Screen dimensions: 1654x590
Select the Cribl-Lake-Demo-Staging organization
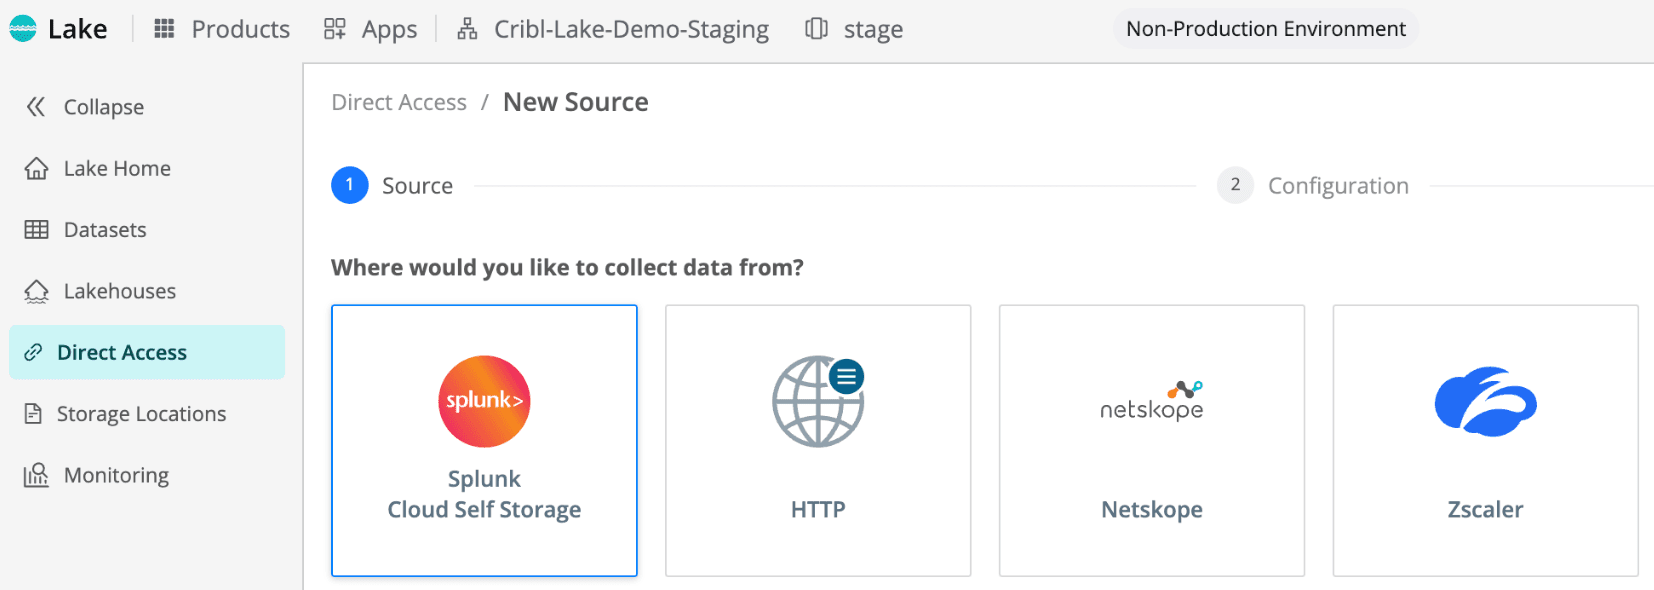pyautogui.click(x=613, y=29)
